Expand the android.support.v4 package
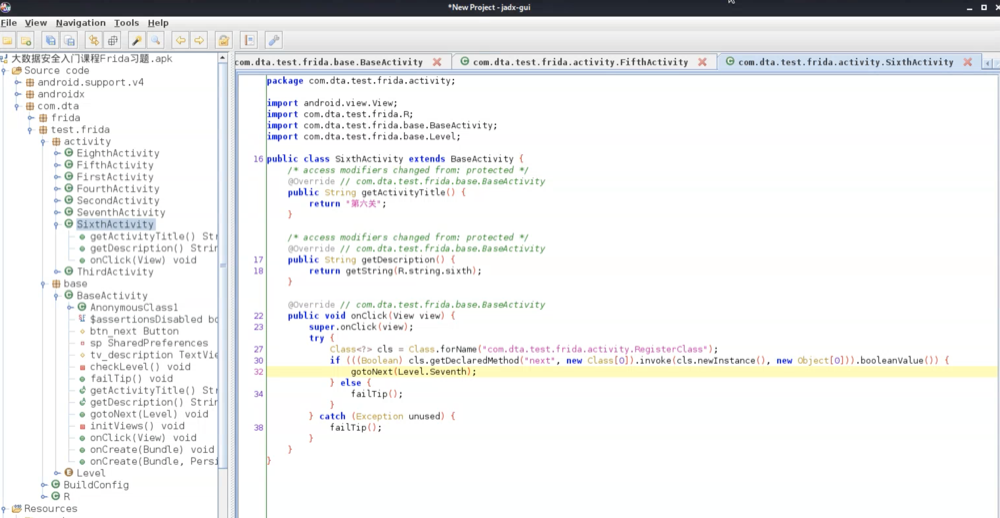Screen dimensions: 1000x518 pos(17,82)
